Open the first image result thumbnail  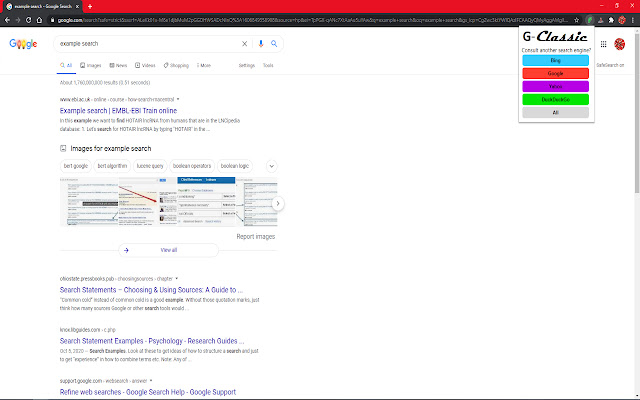89,202
